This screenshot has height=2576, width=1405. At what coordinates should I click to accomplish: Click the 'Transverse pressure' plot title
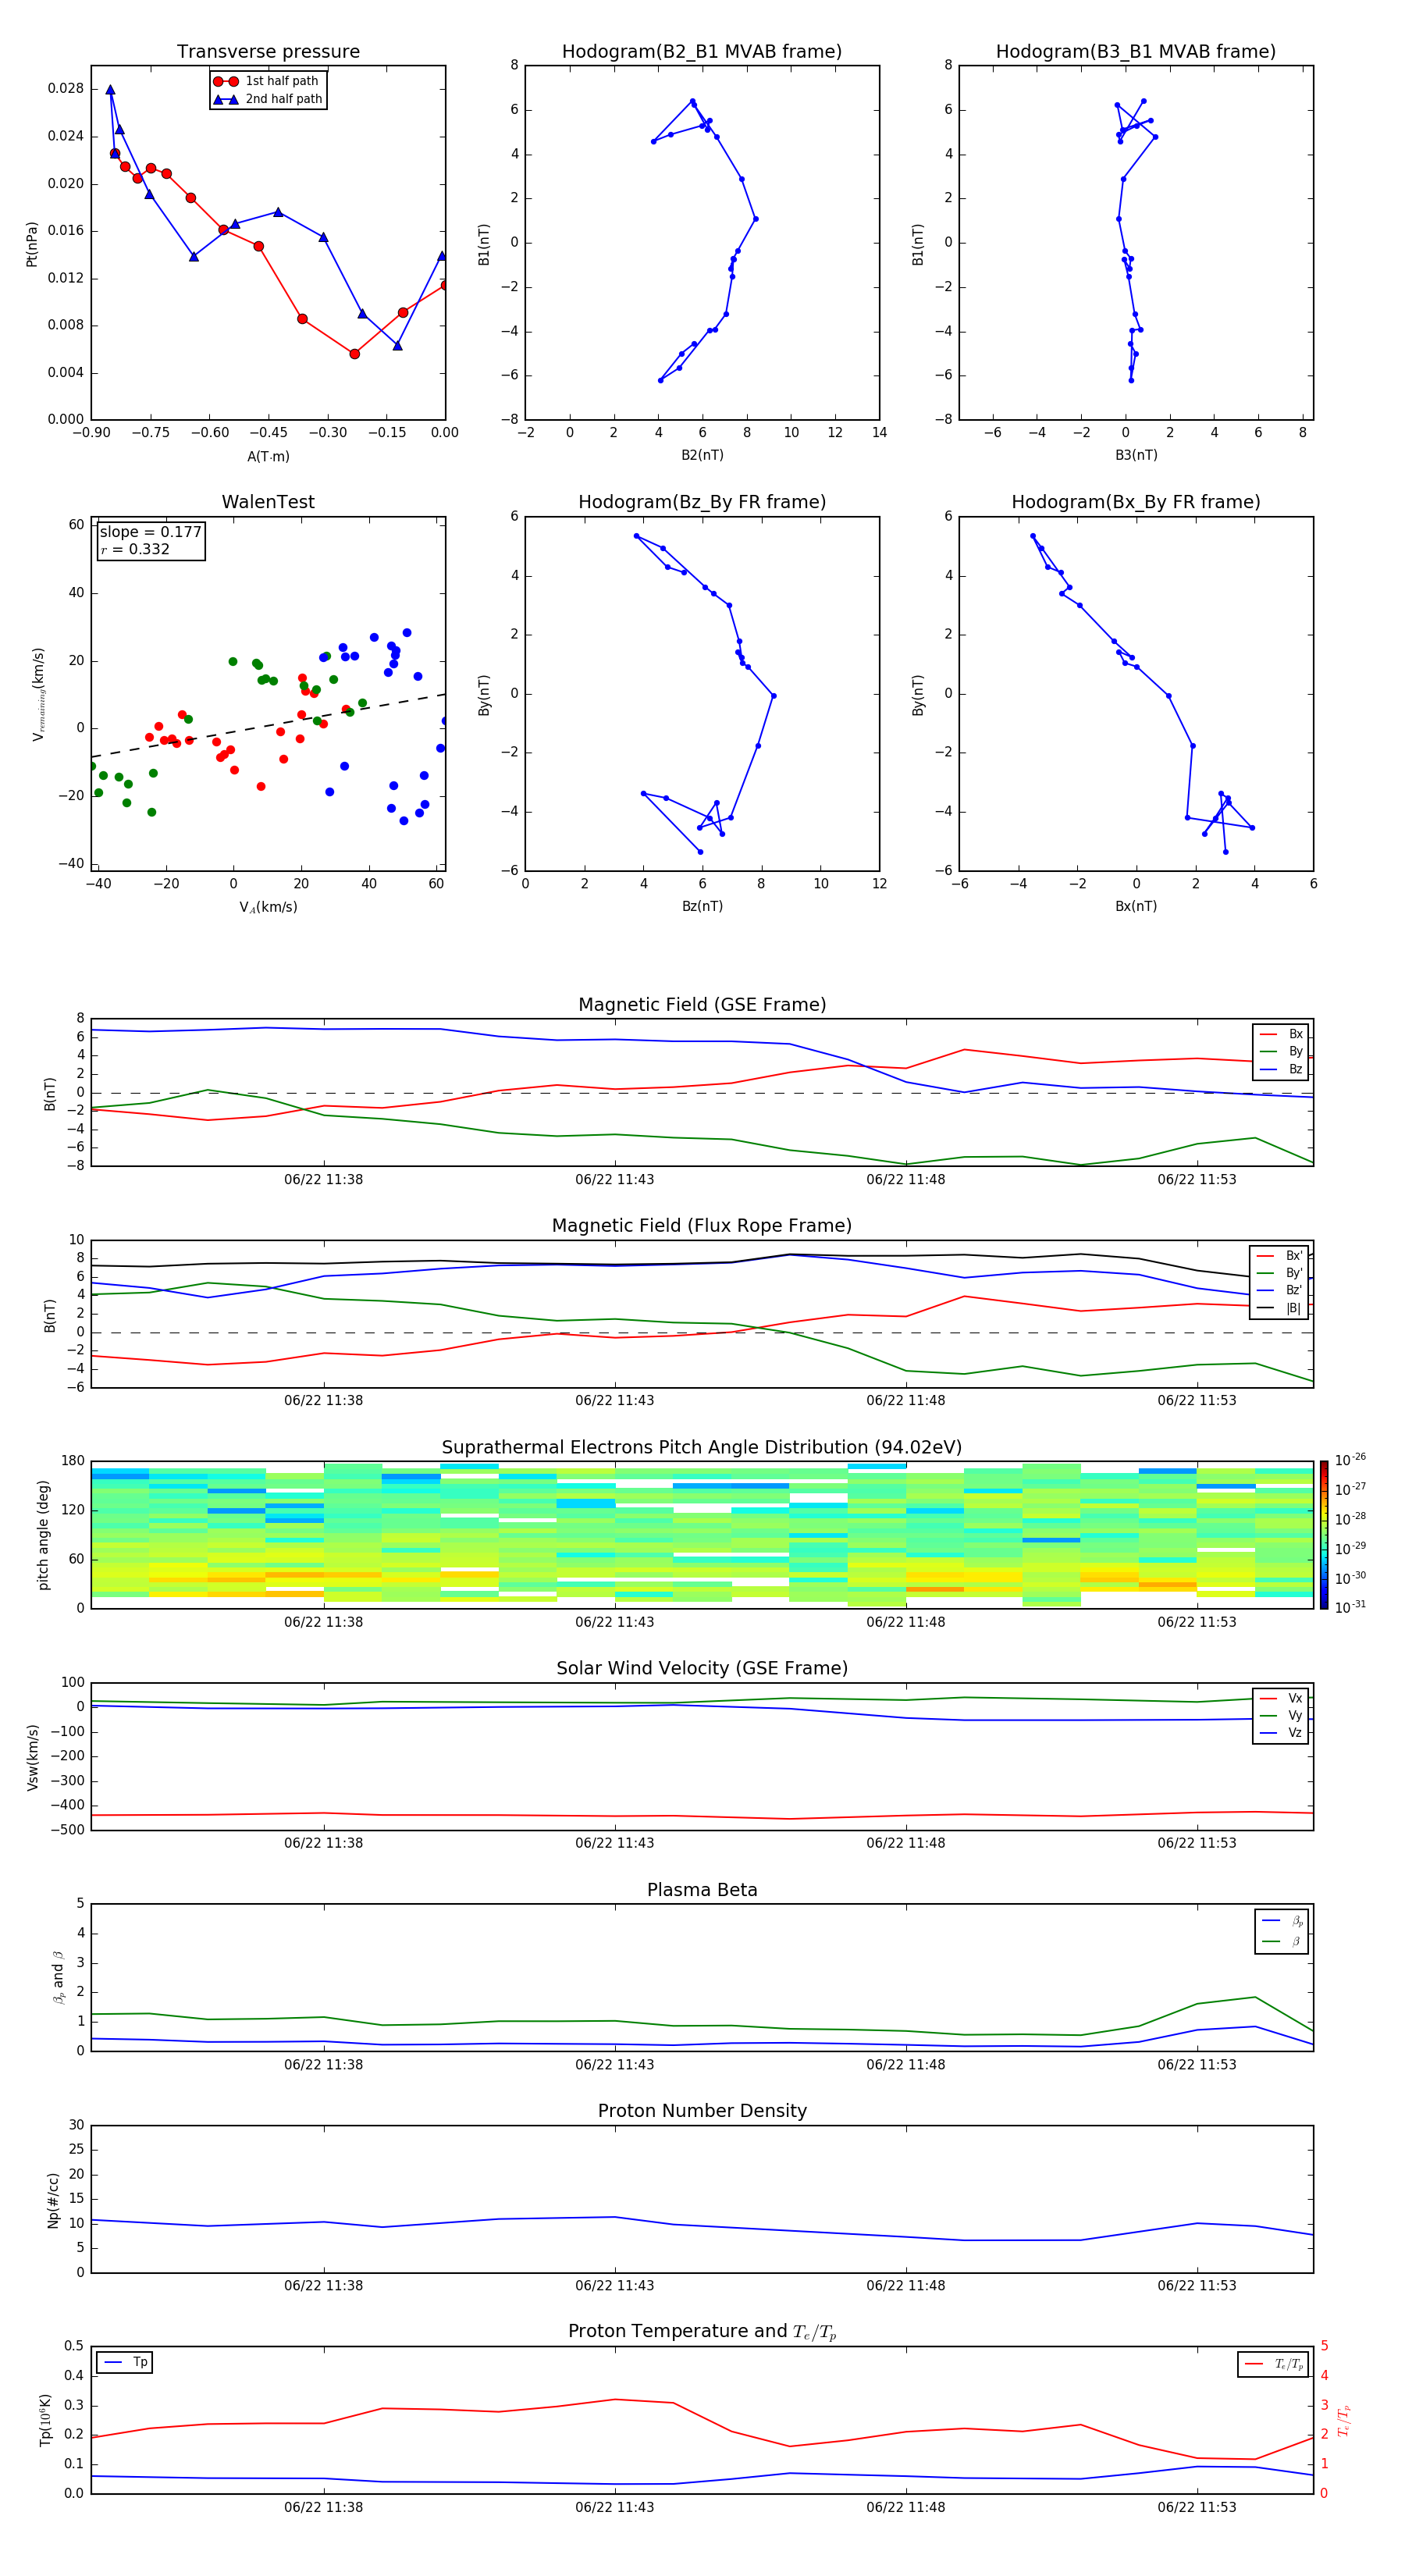[x=268, y=52]
